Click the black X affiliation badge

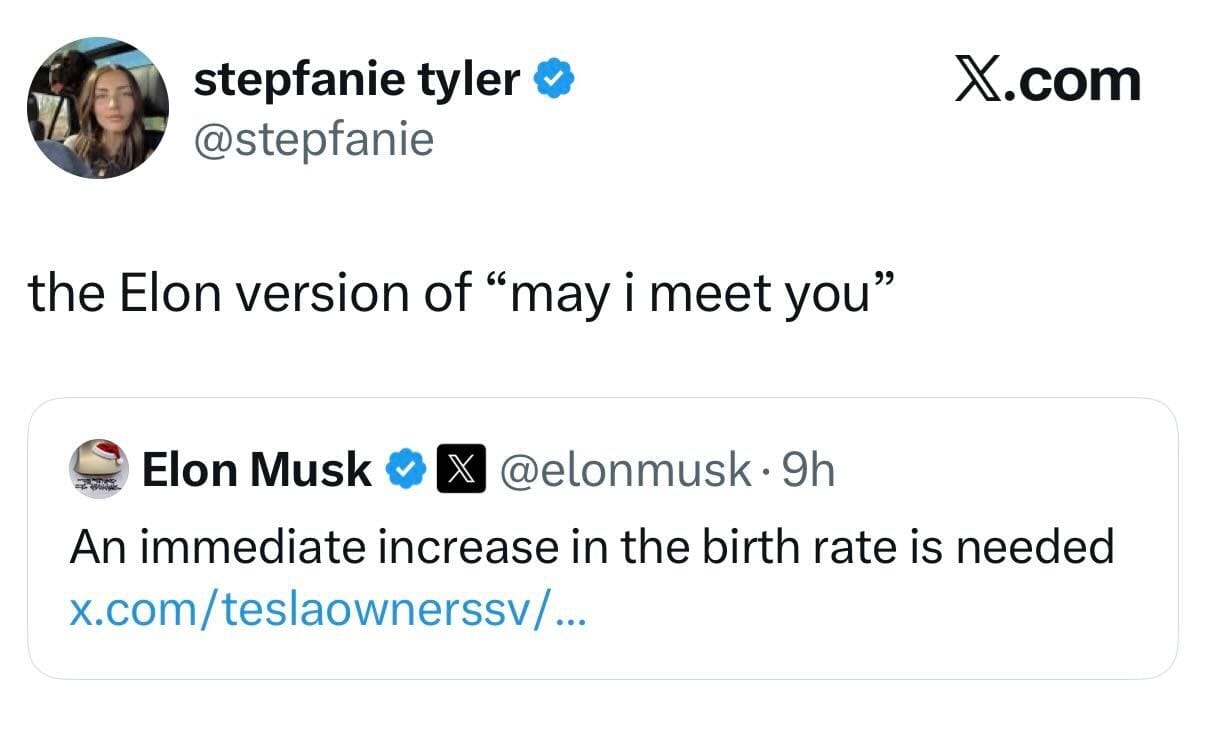[x=461, y=468]
